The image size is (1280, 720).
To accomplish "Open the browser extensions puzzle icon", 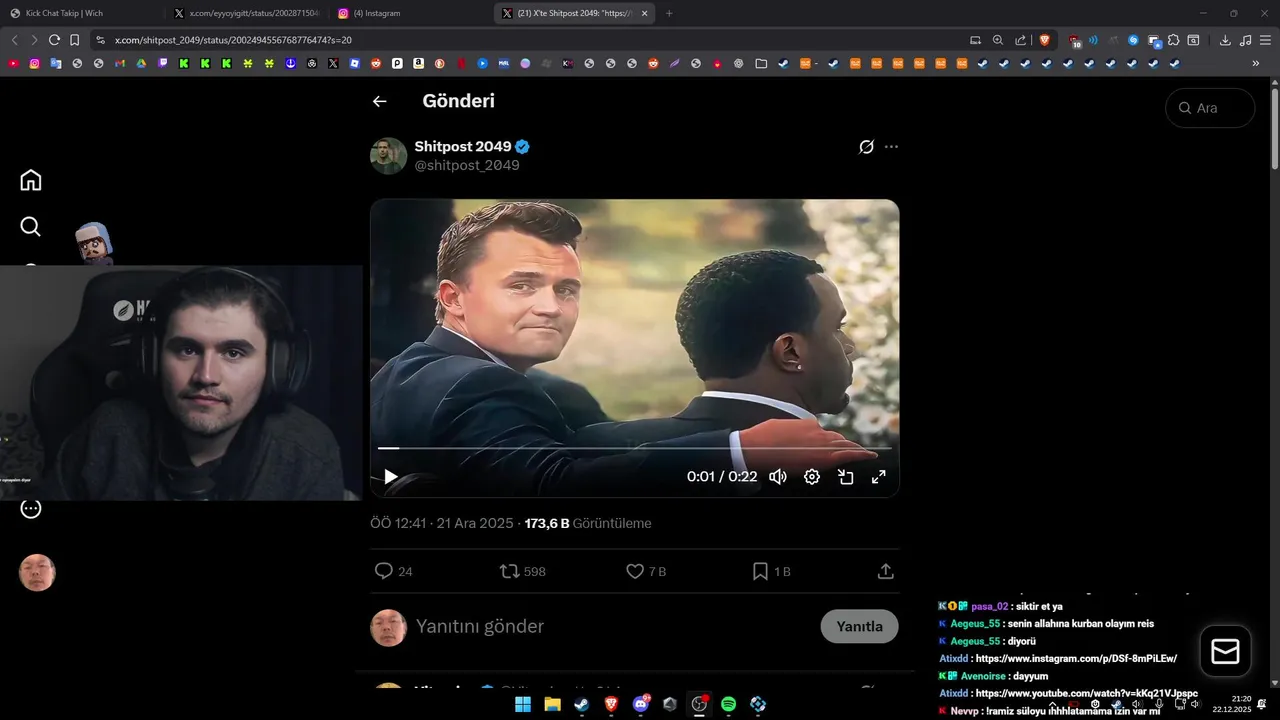I will click(1174, 40).
